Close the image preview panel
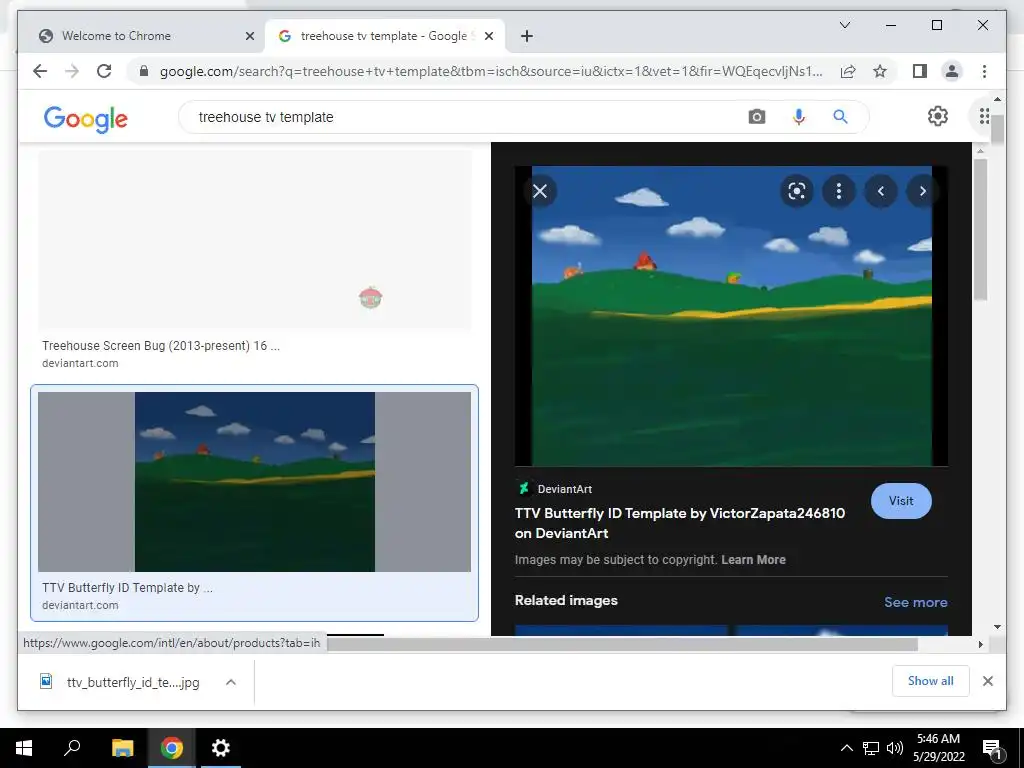This screenshot has width=1024, height=768. [539, 191]
